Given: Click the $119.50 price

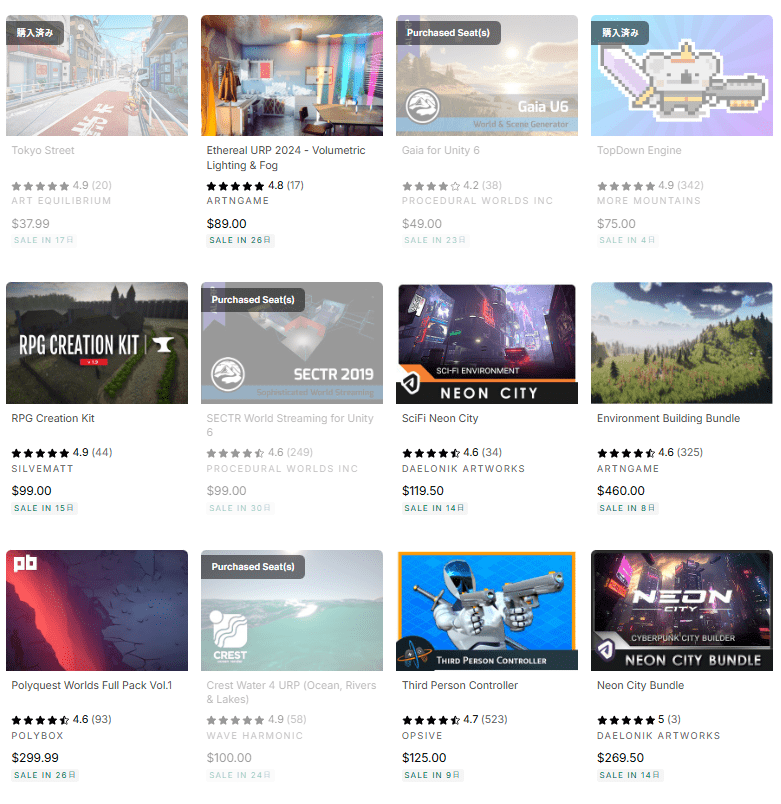Looking at the screenshot, I should tap(423, 491).
